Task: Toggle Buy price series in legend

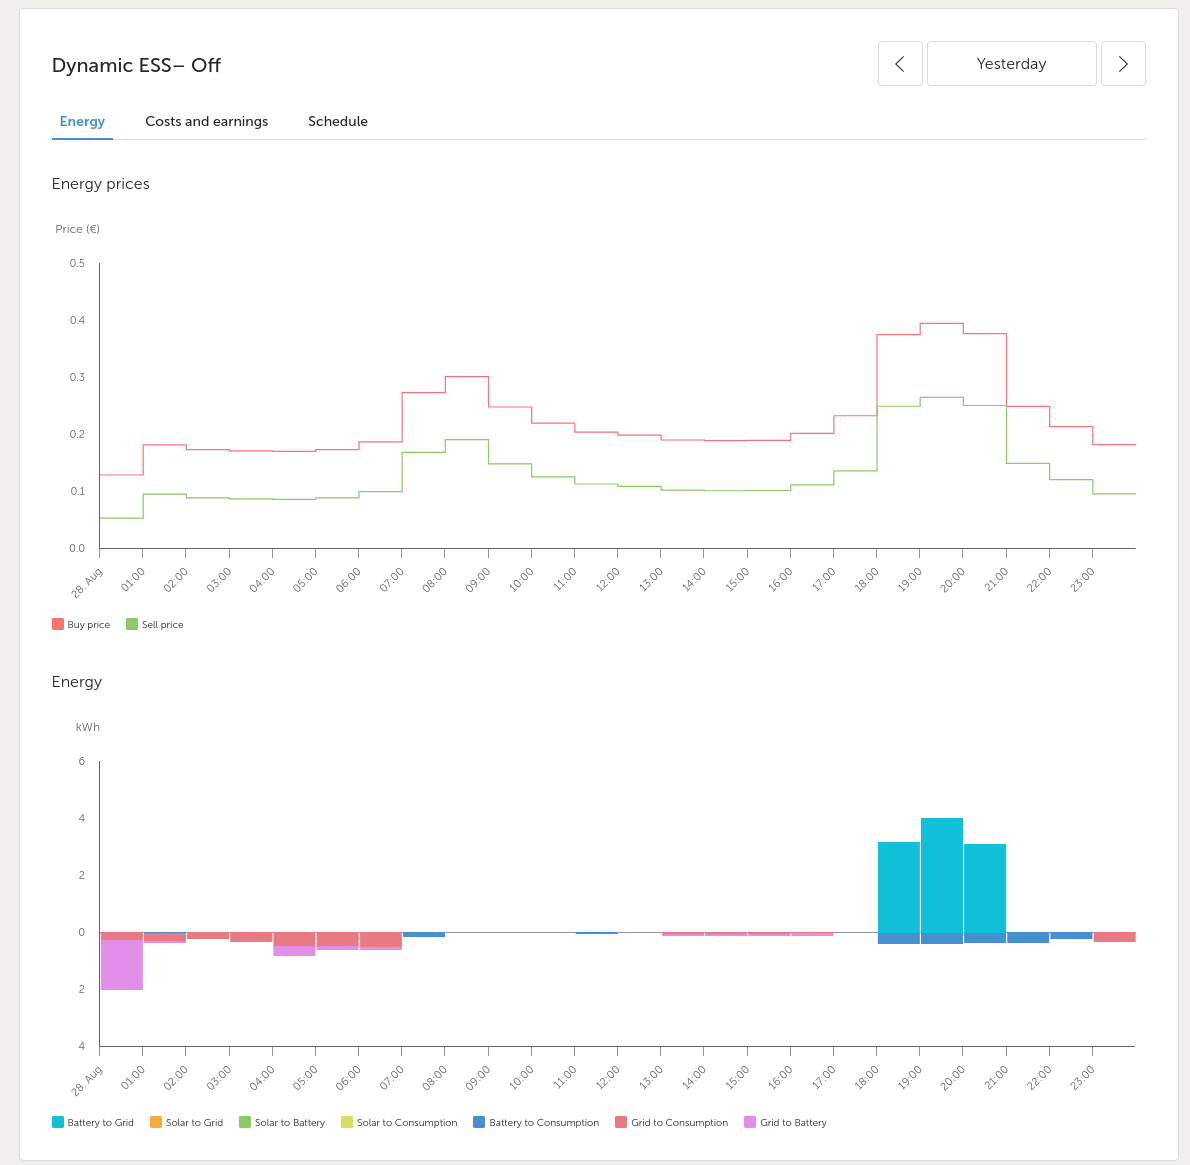Action: pyautogui.click(x=81, y=624)
